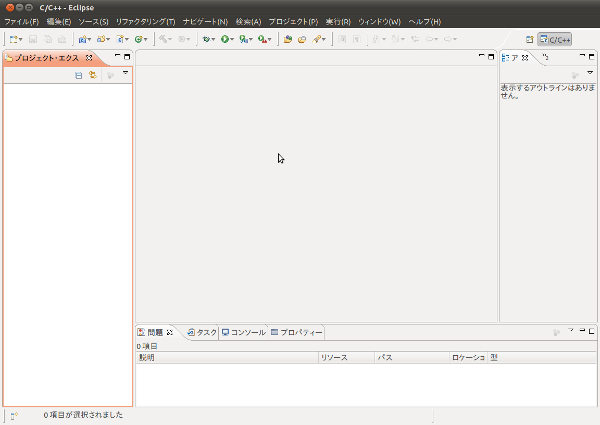Screen dimensions: 600x425
Task: Collapse all in Project Explorer
Action: (78, 75)
